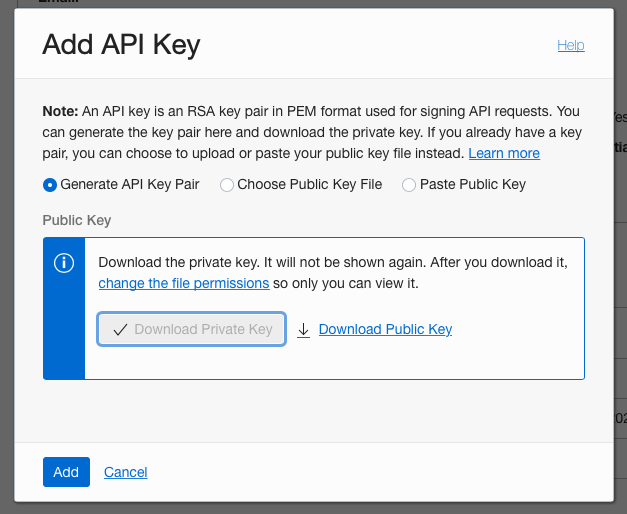Click the Public Key section label

click(x=77, y=220)
